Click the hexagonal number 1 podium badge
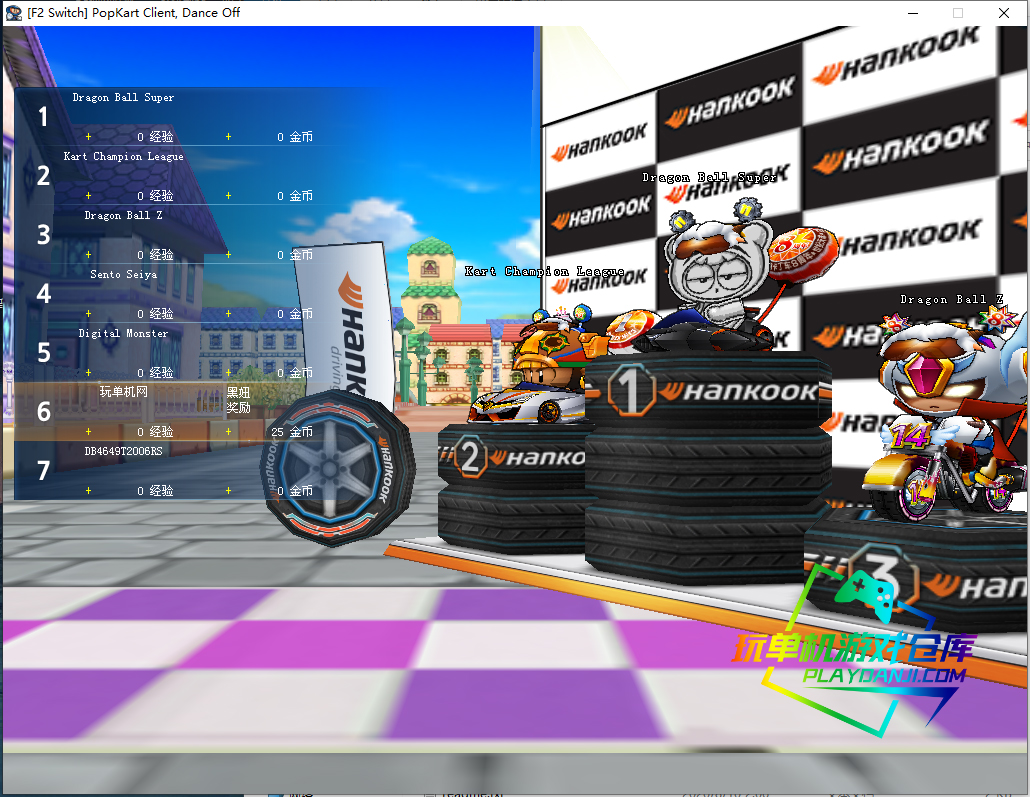 point(631,390)
